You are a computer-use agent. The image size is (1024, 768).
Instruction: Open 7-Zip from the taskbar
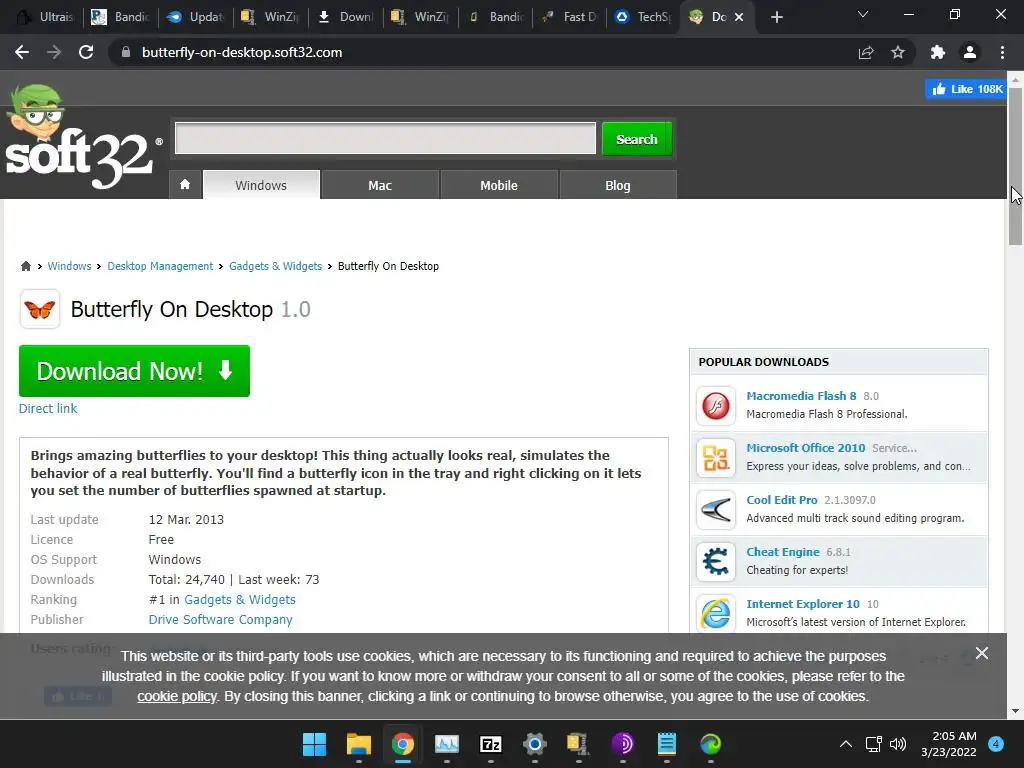tap(490, 744)
